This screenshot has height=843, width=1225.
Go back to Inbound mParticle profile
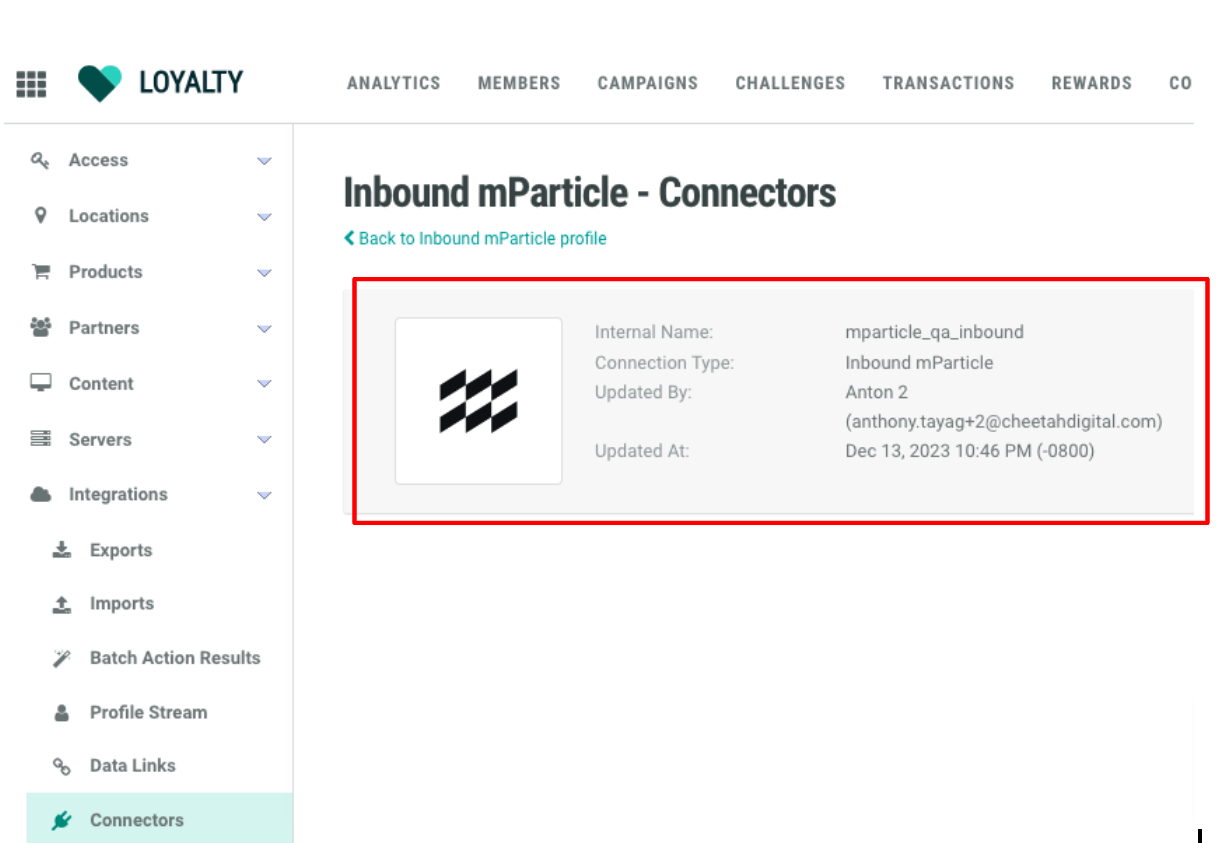click(475, 238)
